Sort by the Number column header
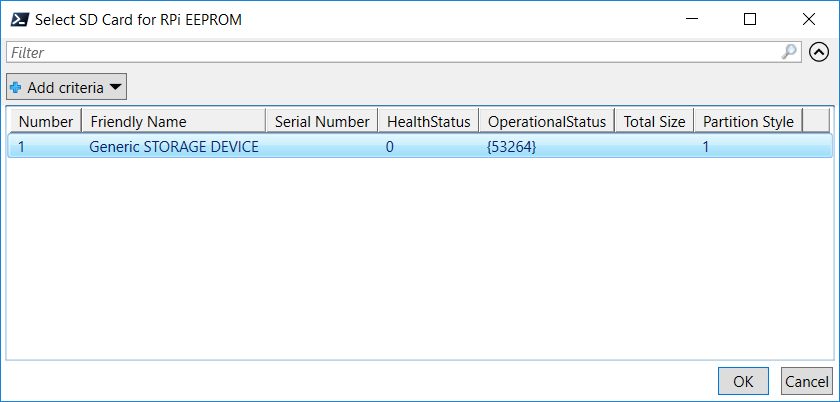The height and width of the screenshot is (402, 840). pos(45,122)
